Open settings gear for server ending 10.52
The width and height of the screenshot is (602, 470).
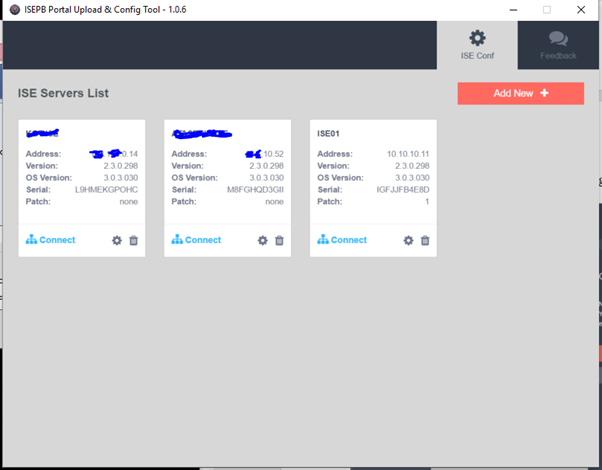(263, 240)
